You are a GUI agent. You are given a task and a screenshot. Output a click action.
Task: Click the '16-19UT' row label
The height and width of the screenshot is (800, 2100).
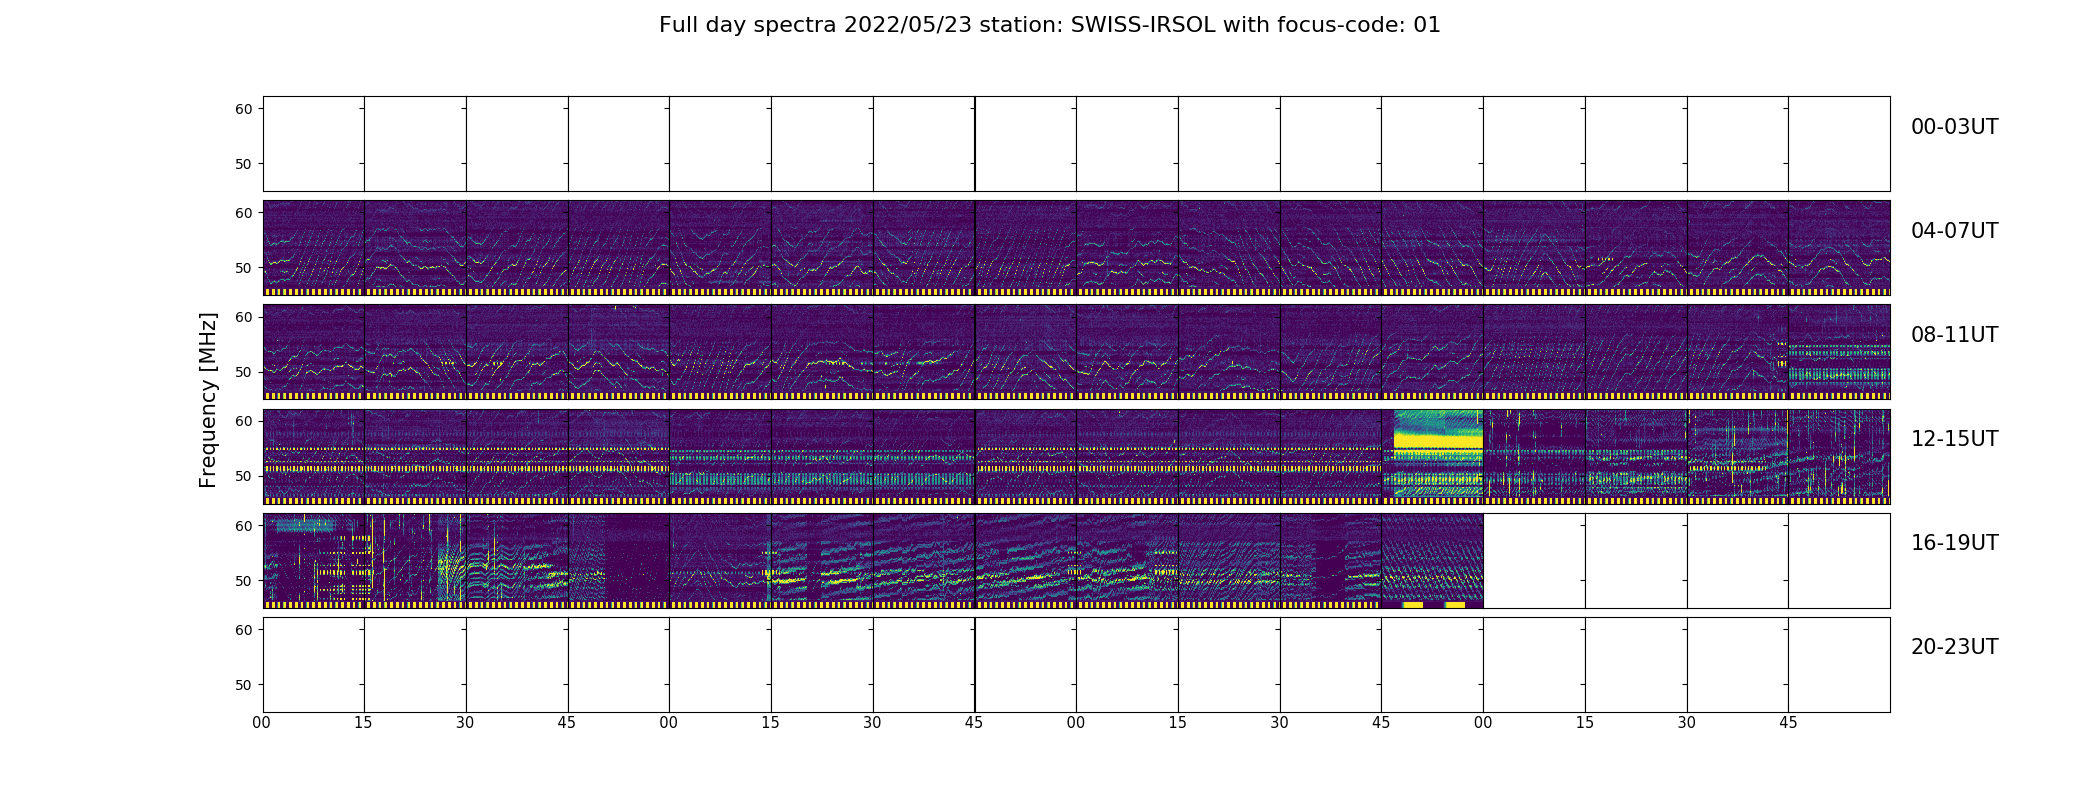pos(1954,543)
